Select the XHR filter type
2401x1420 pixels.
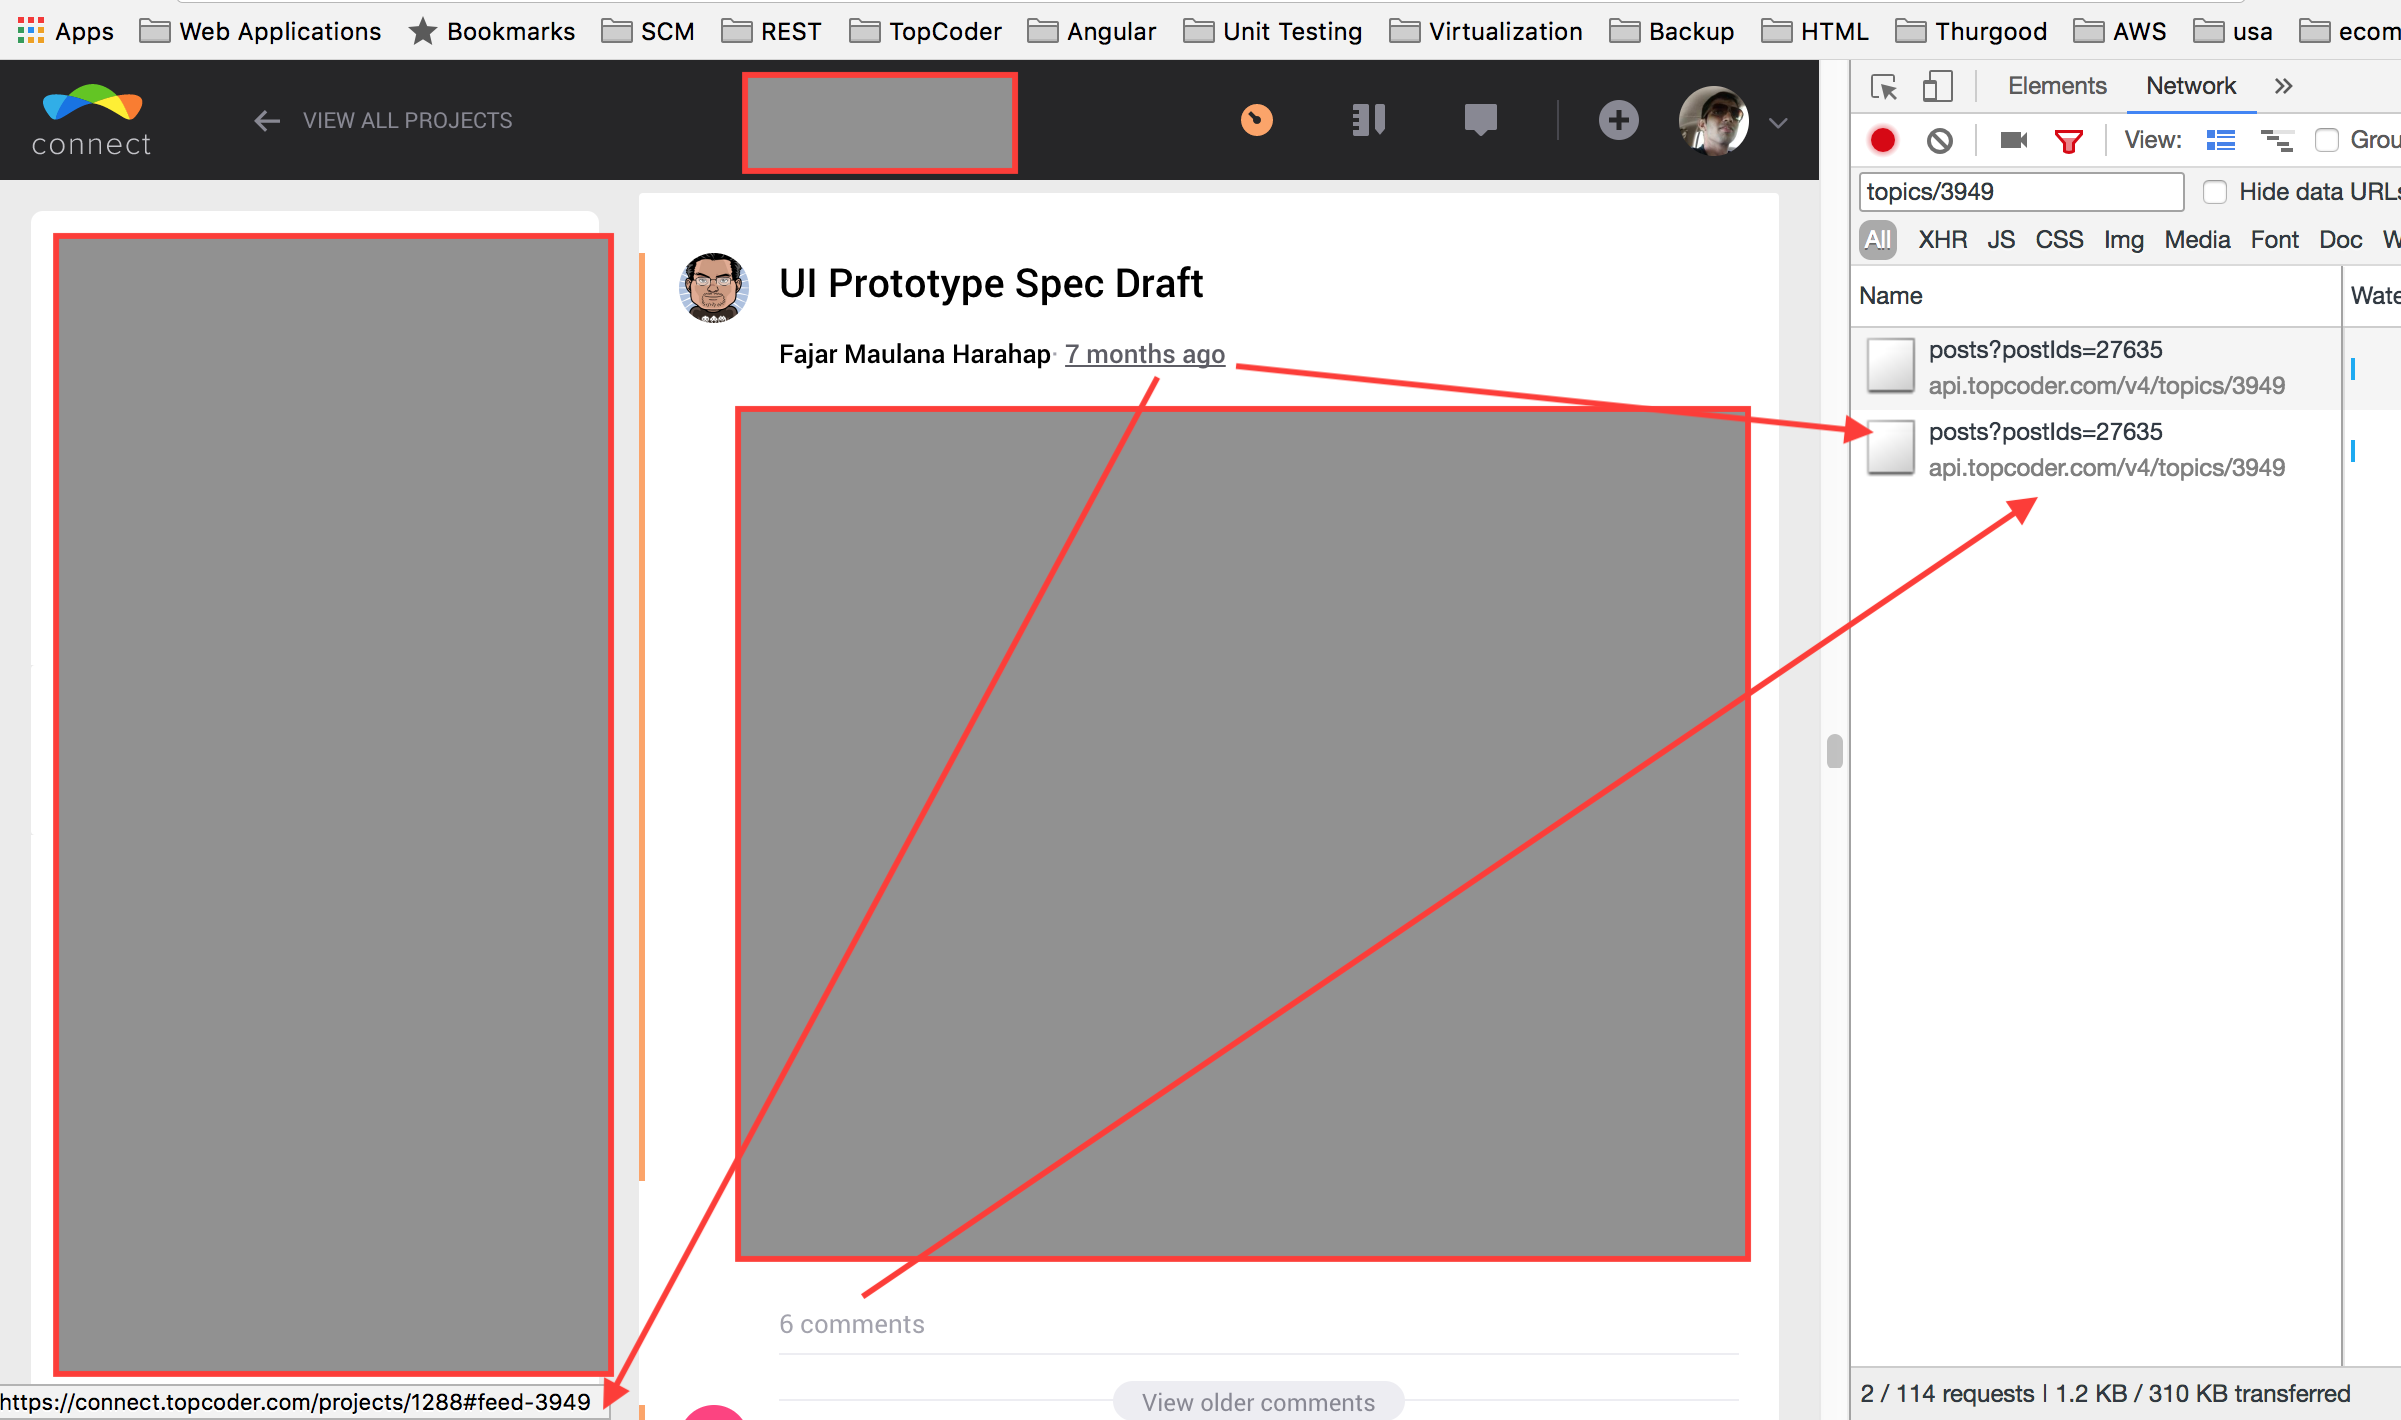[1942, 240]
